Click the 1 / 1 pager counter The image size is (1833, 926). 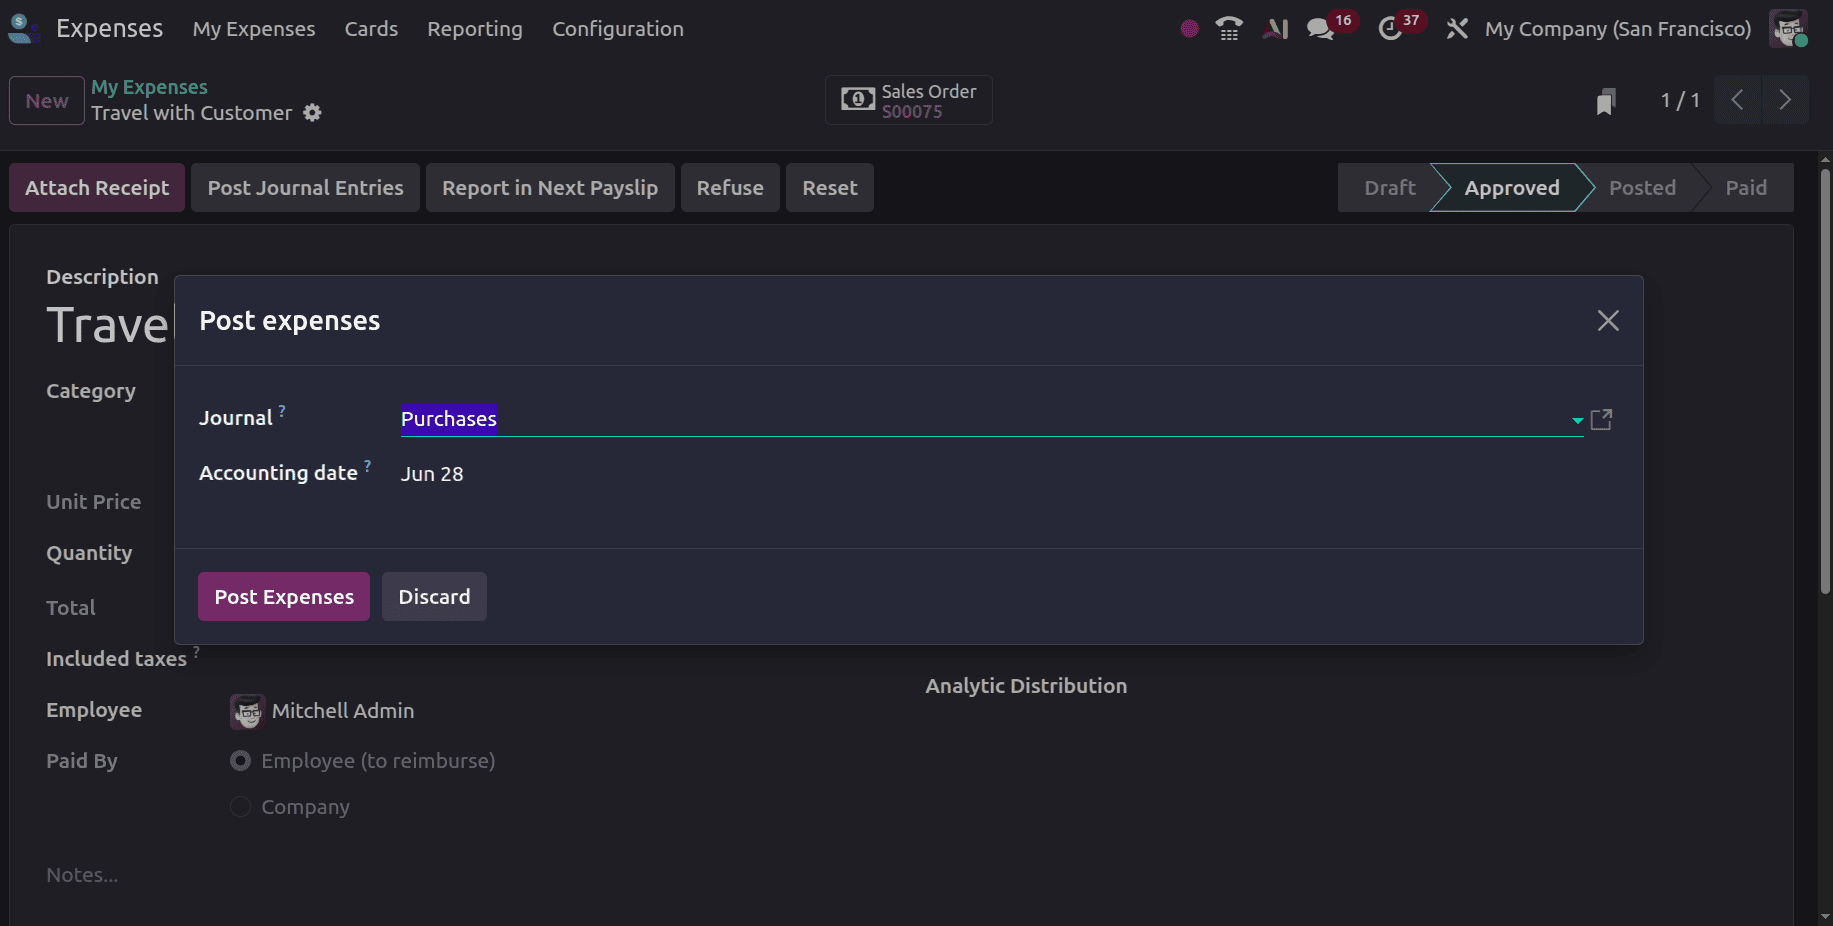click(x=1680, y=100)
